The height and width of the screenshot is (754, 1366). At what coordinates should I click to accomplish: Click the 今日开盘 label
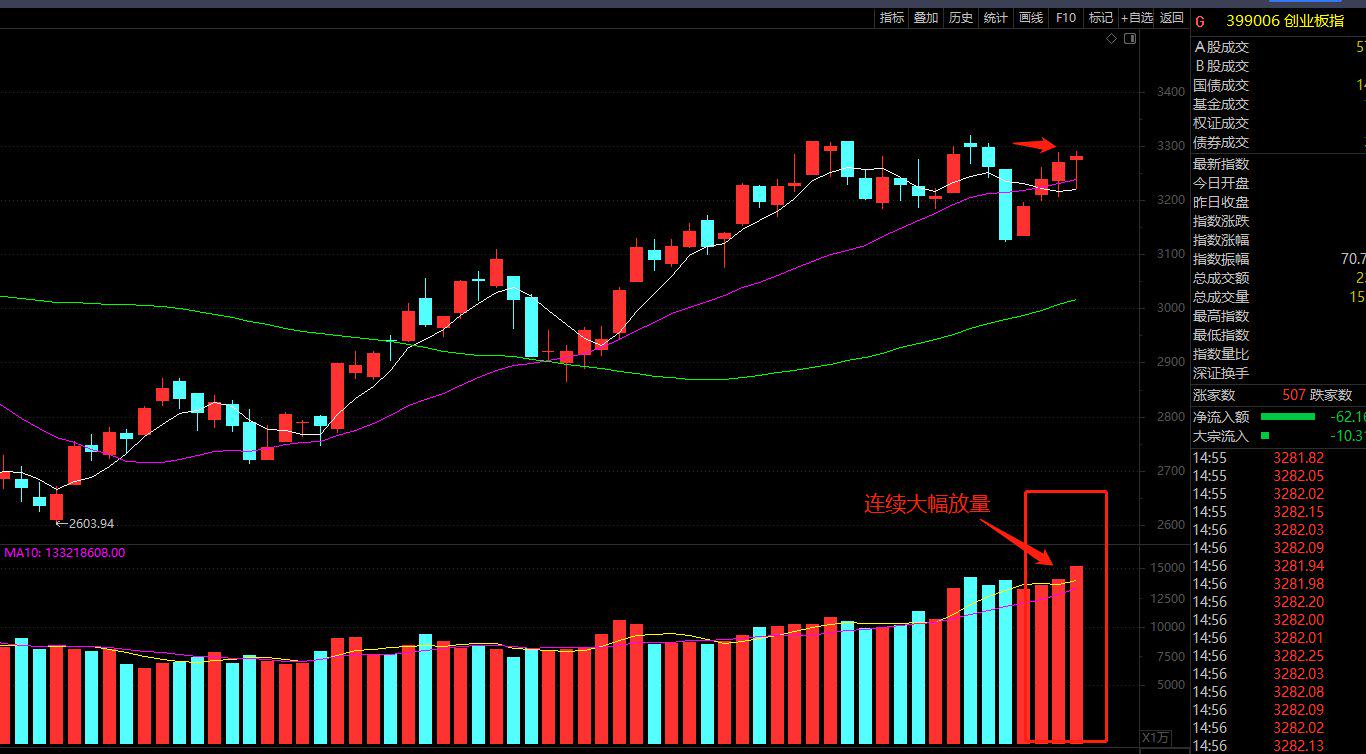pos(1221,183)
